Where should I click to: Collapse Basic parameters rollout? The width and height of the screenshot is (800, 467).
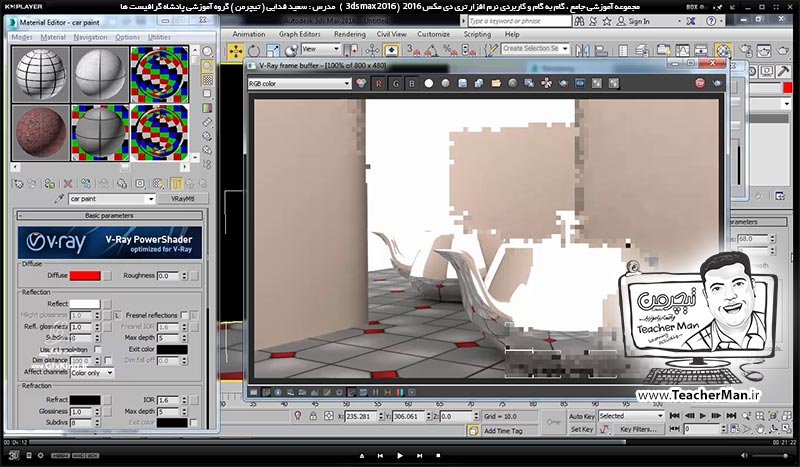[x=109, y=215]
